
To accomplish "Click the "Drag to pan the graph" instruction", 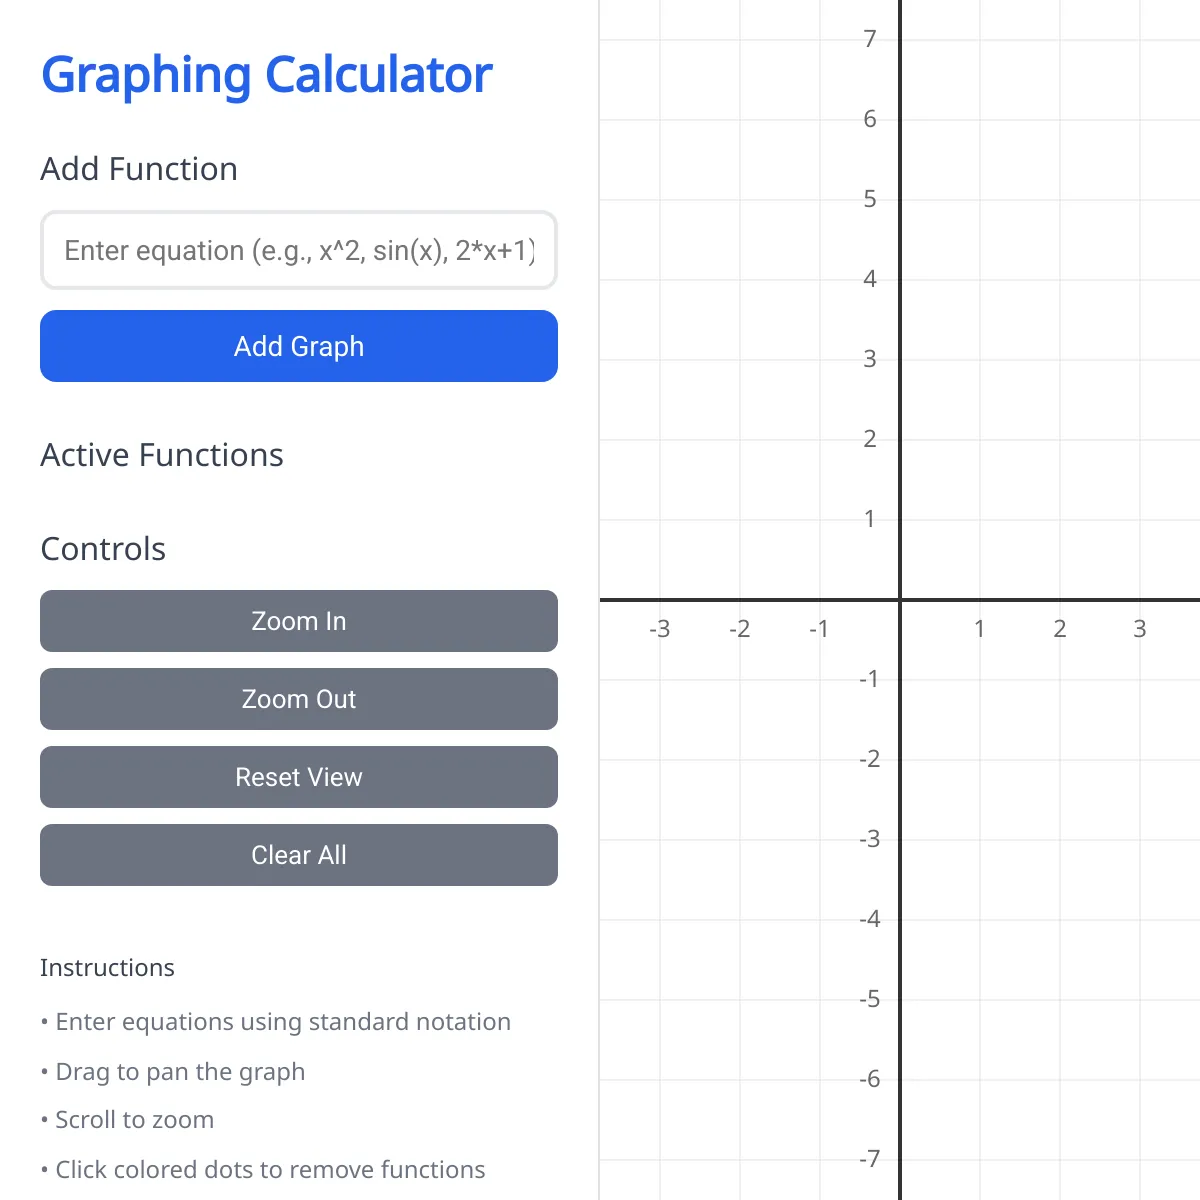I will 180,1072.
